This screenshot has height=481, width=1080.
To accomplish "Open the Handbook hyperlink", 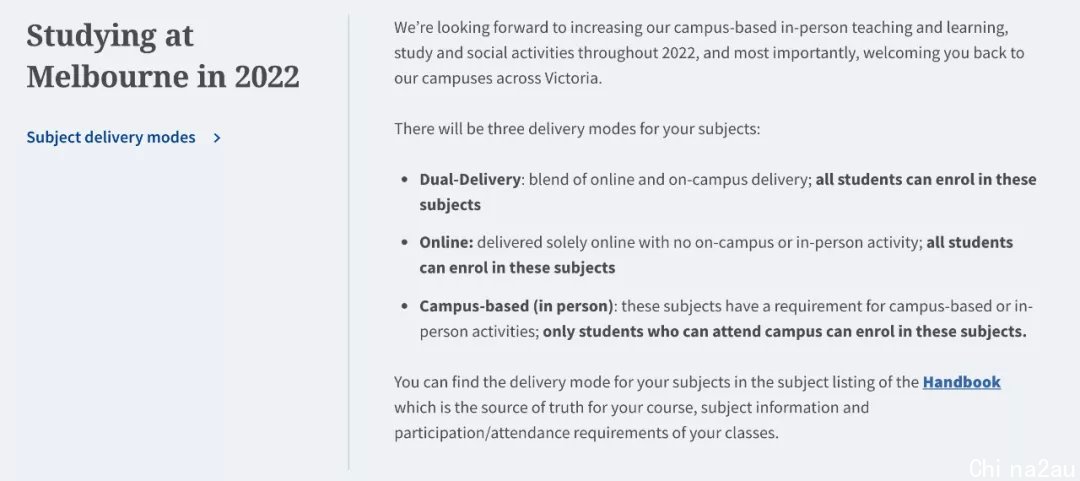I will coord(962,382).
